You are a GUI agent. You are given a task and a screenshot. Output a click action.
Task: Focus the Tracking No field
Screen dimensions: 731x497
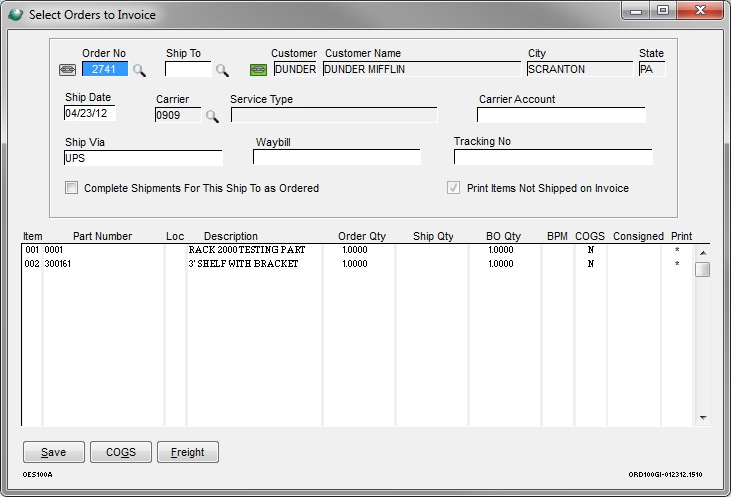[x=553, y=157]
